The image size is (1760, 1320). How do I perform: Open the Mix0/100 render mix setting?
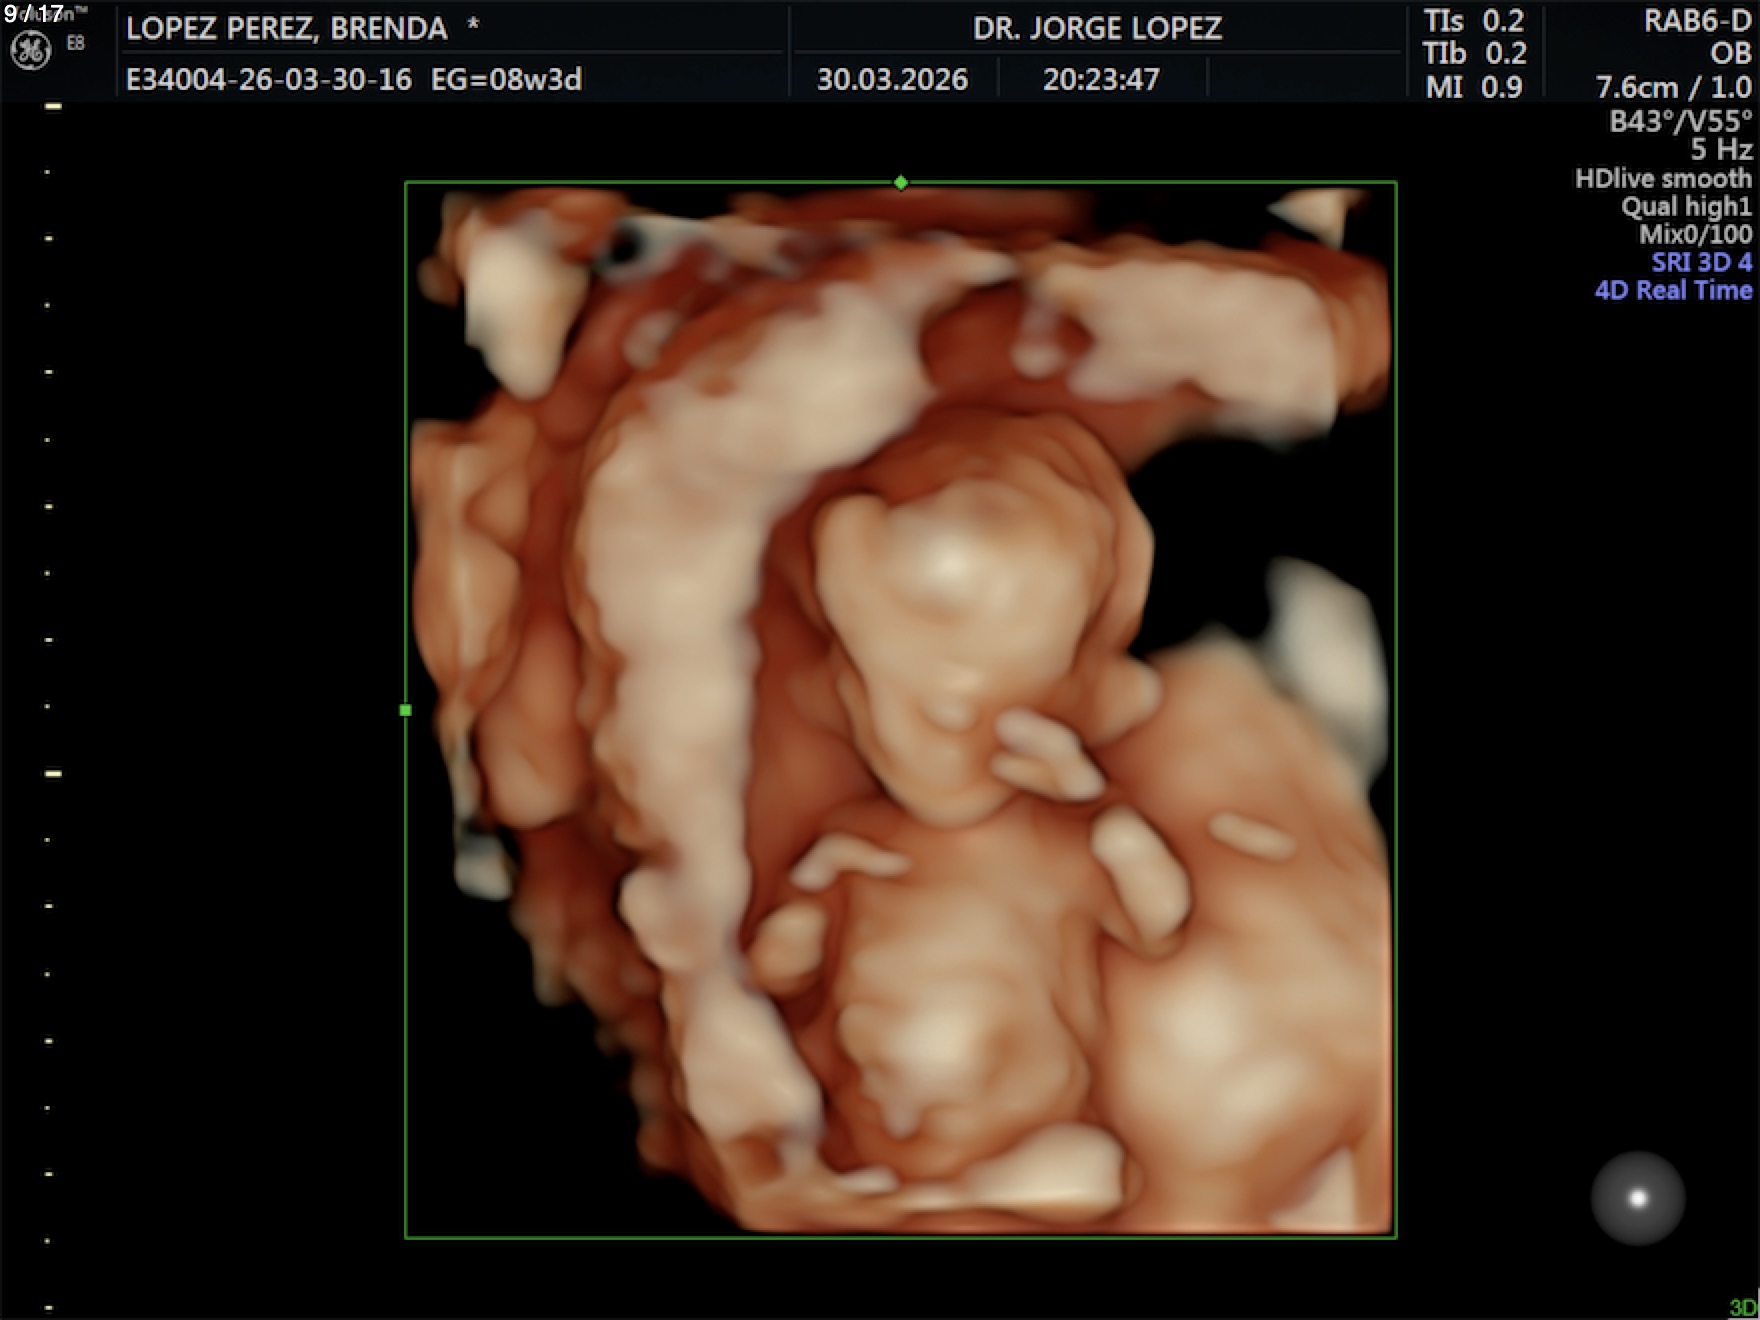(1695, 235)
